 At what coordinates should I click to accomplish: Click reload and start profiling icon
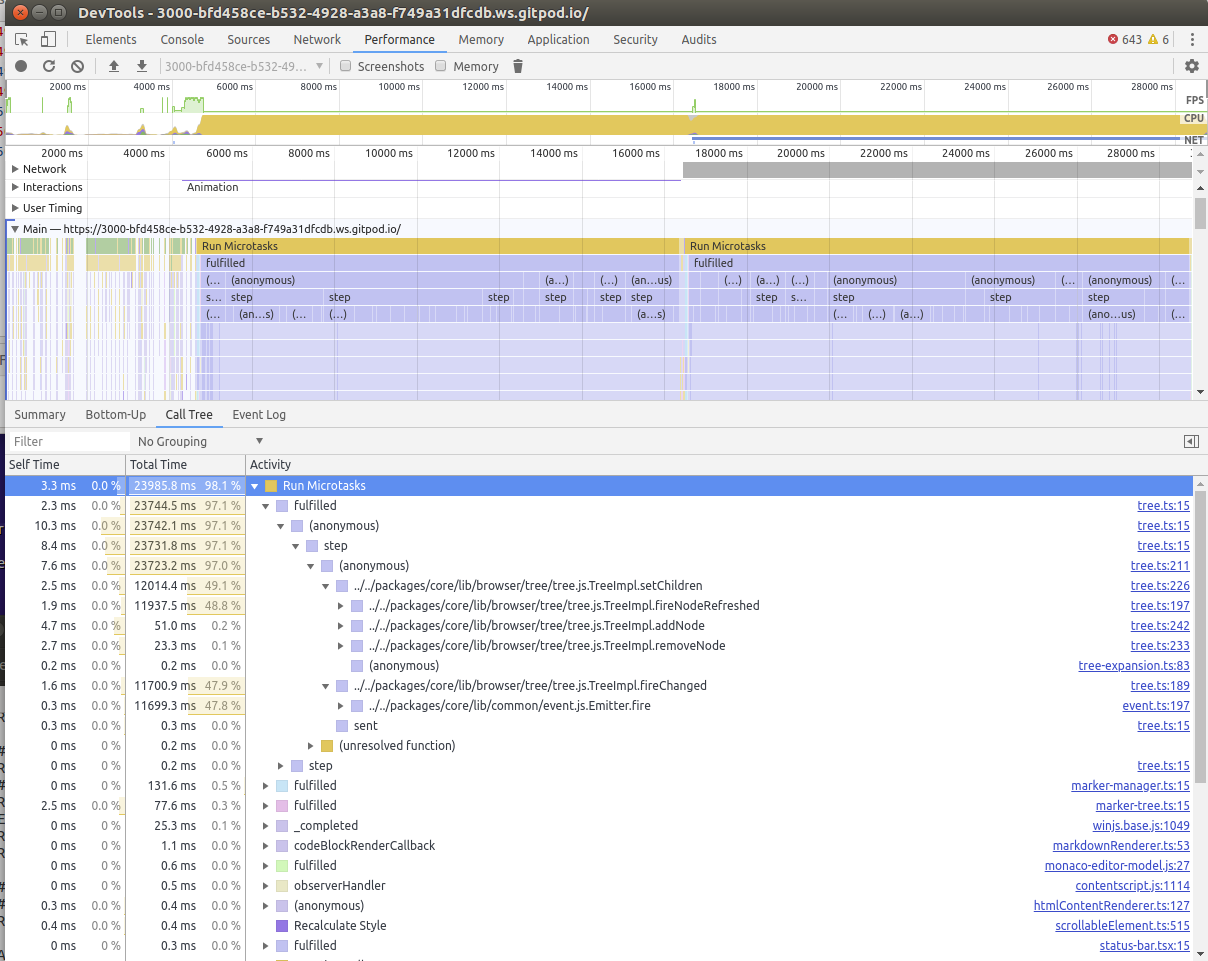click(49, 66)
